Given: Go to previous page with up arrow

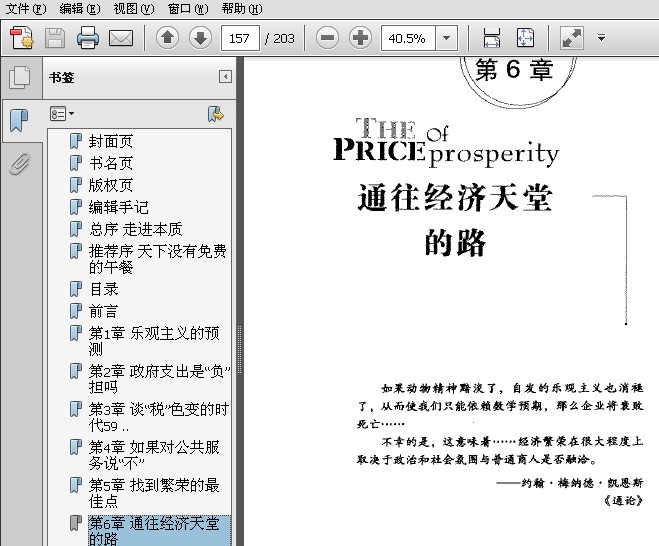Looking at the screenshot, I should [167, 39].
